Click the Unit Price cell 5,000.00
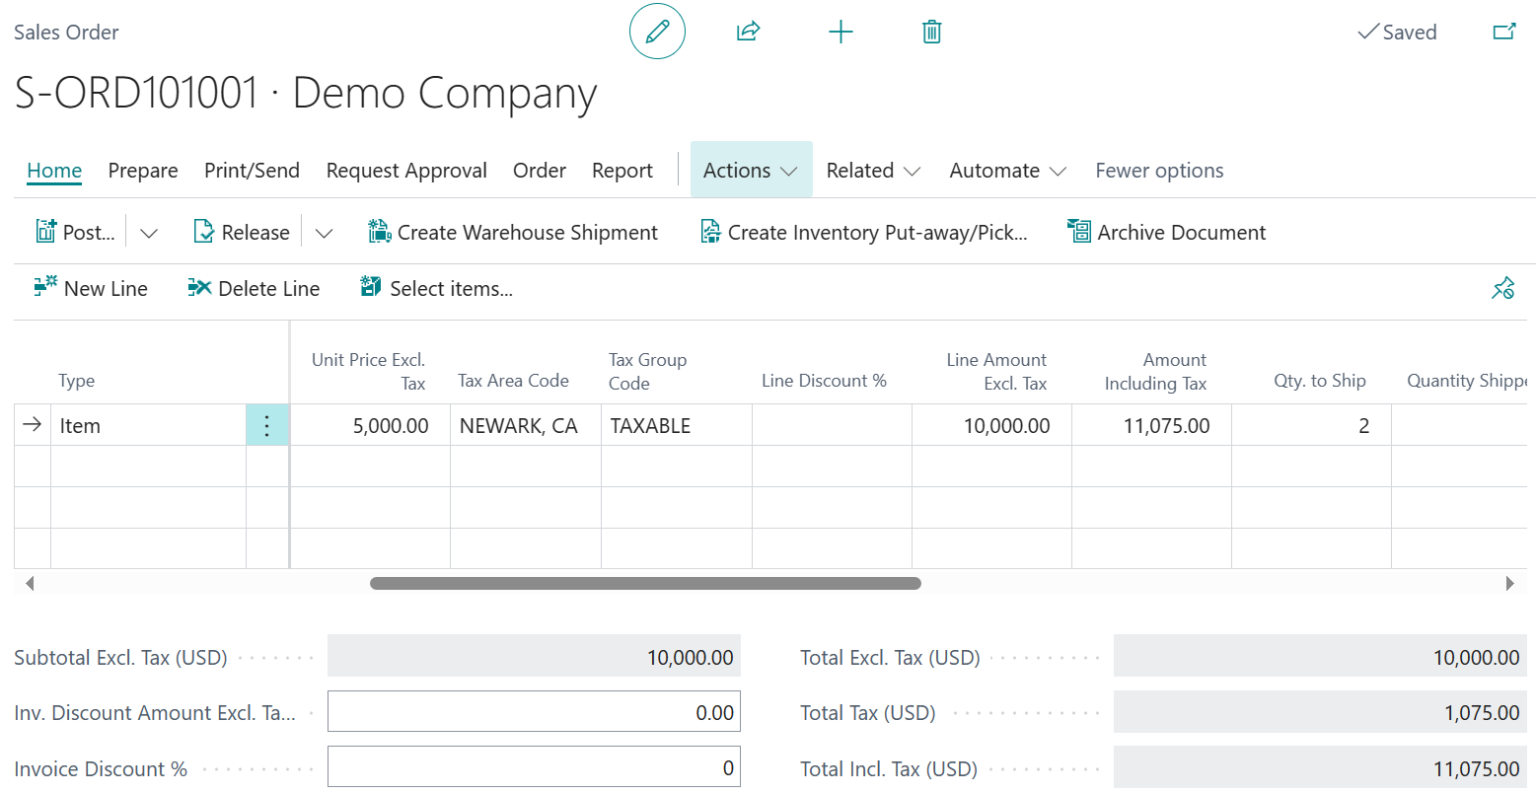Image resolution: width=1536 pixels, height=793 pixels. coord(370,426)
